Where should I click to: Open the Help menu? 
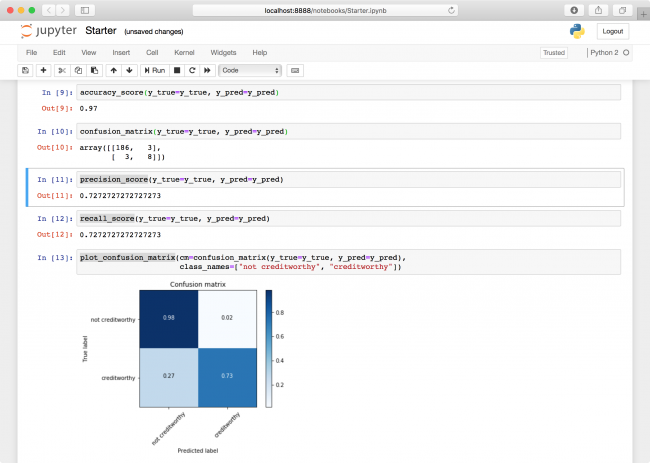[260, 53]
